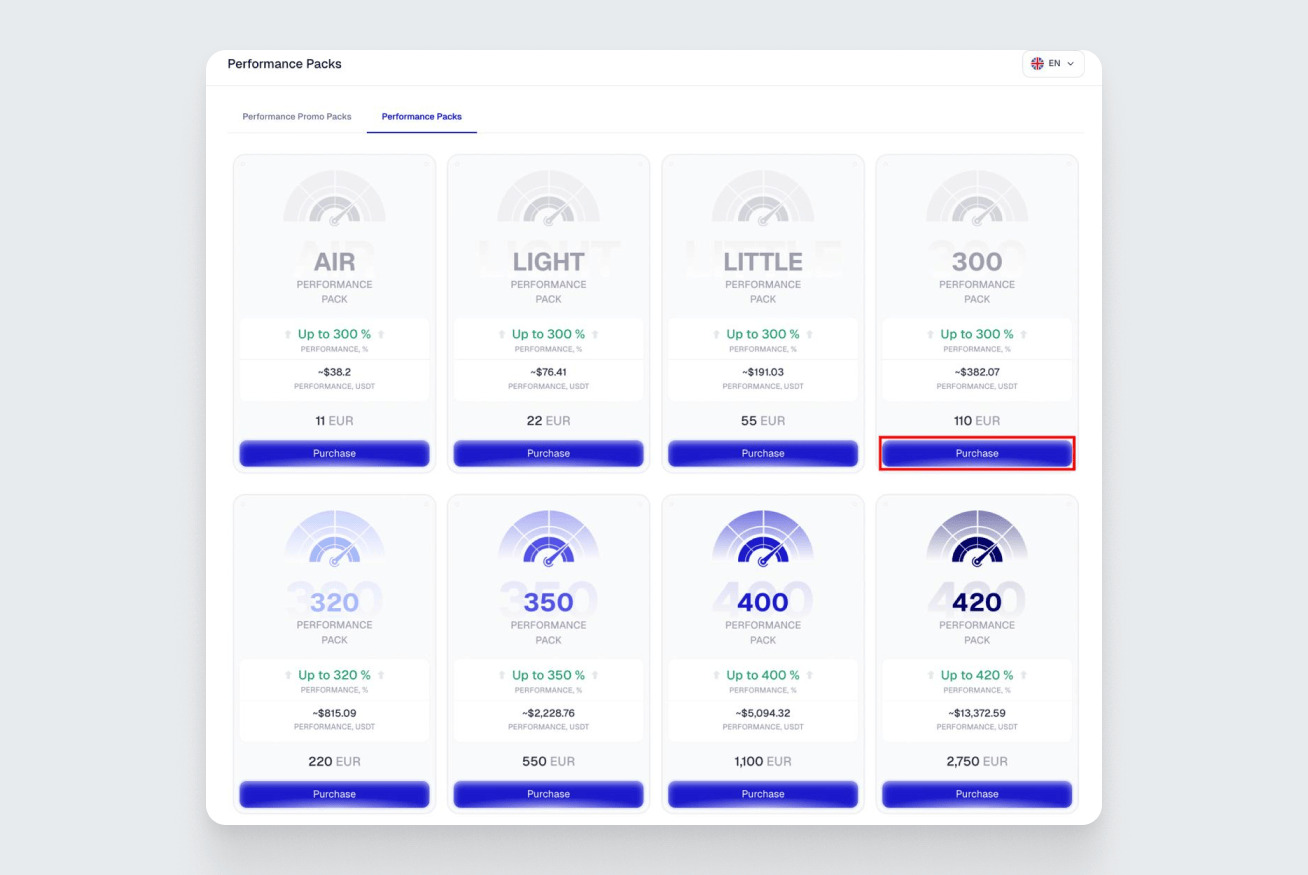Purchase the 350 pack for 550 EUR

(548, 794)
